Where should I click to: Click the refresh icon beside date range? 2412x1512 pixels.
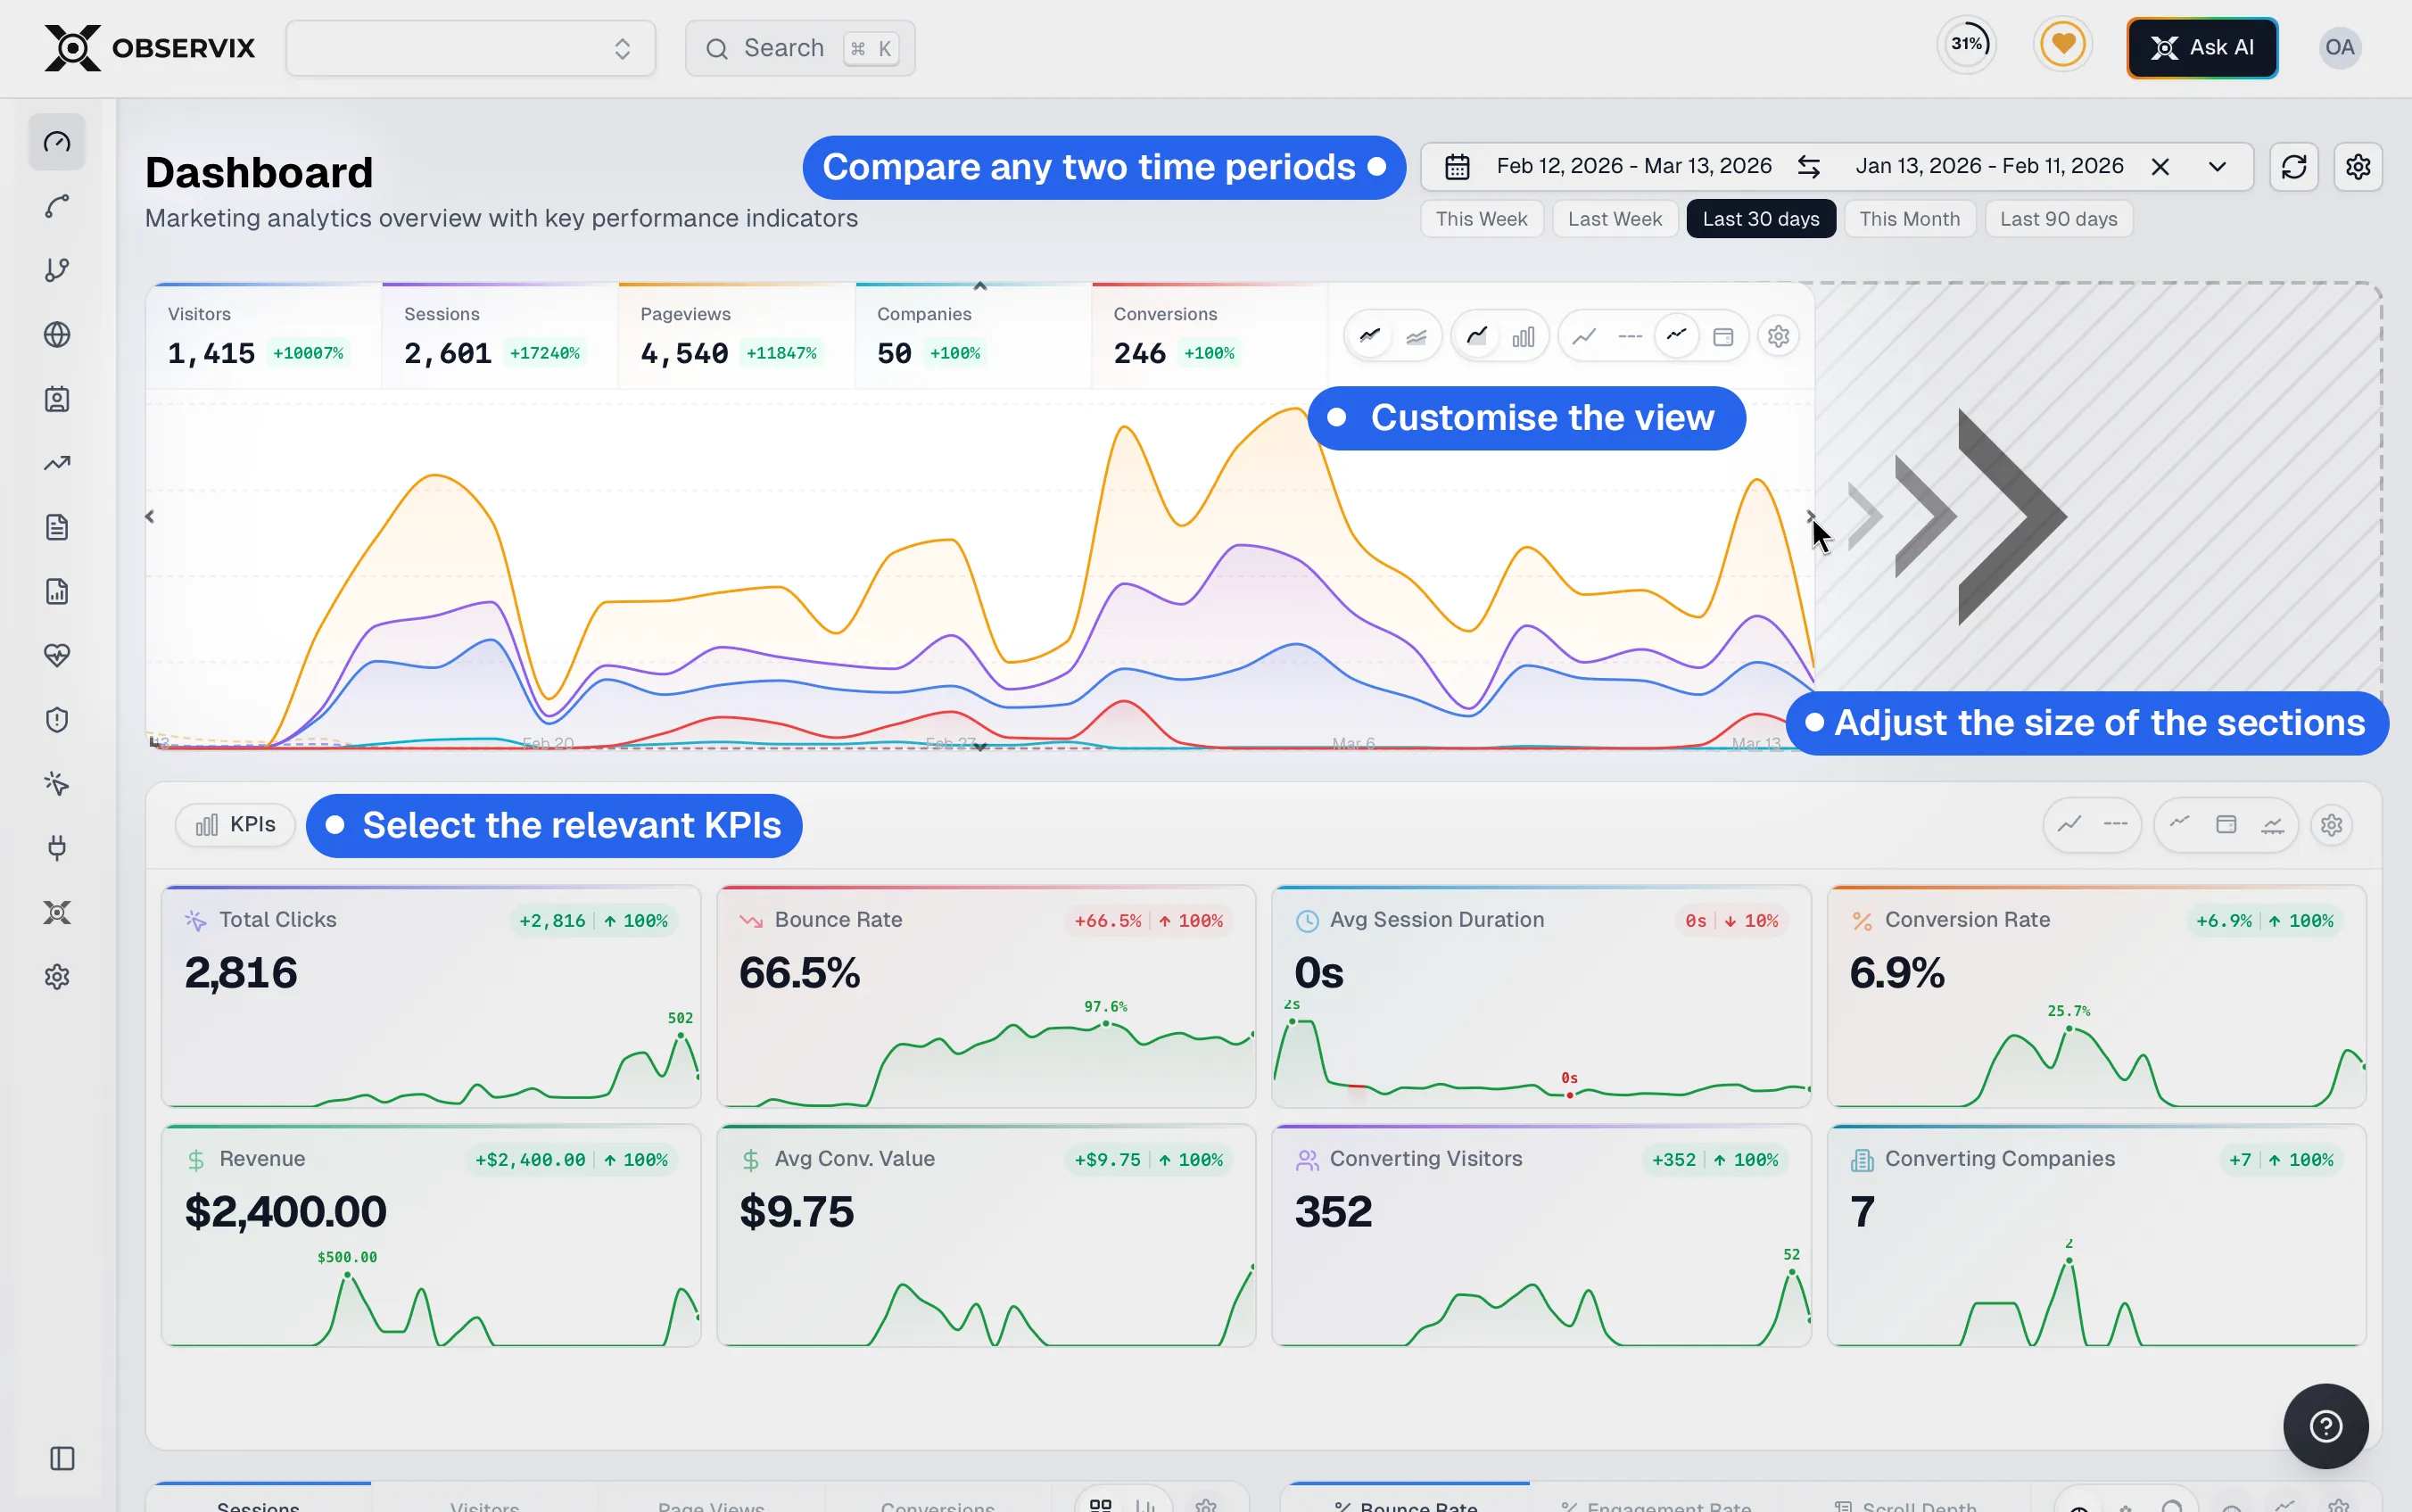[2293, 167]
